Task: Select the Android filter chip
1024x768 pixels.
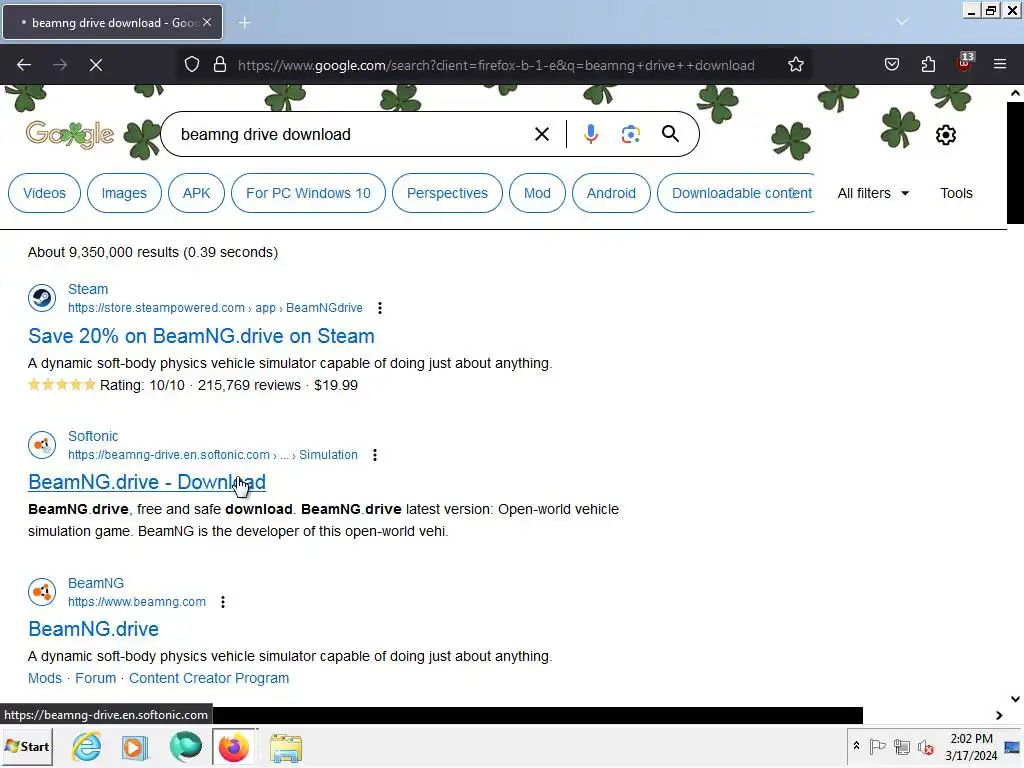Action: click(611, 193)
